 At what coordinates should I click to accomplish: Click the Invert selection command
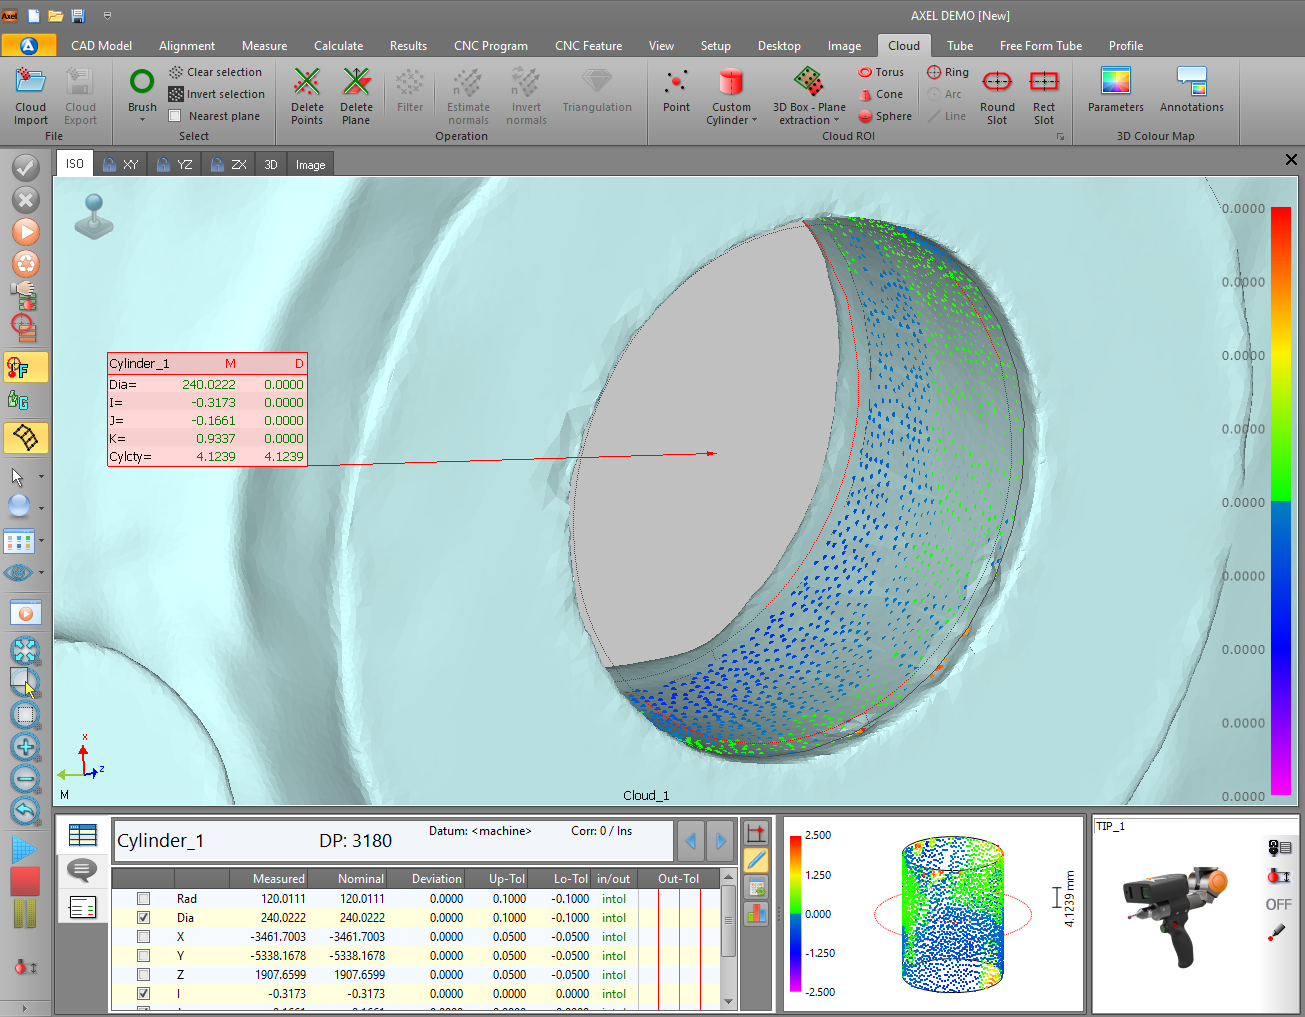pos(217,93)
